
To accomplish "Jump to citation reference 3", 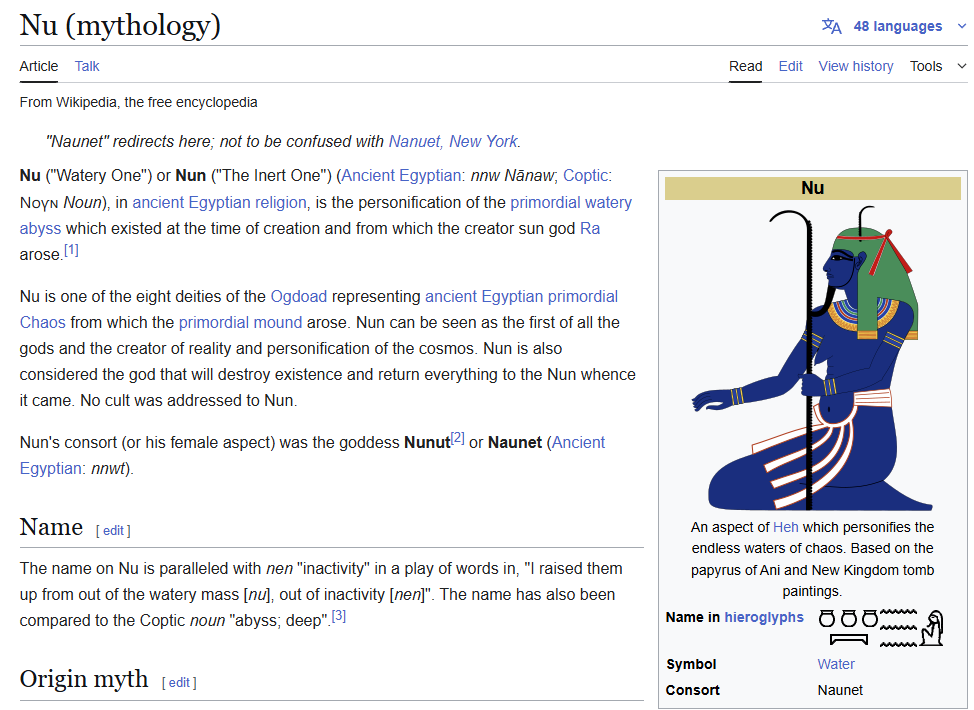I will point(339,616).
